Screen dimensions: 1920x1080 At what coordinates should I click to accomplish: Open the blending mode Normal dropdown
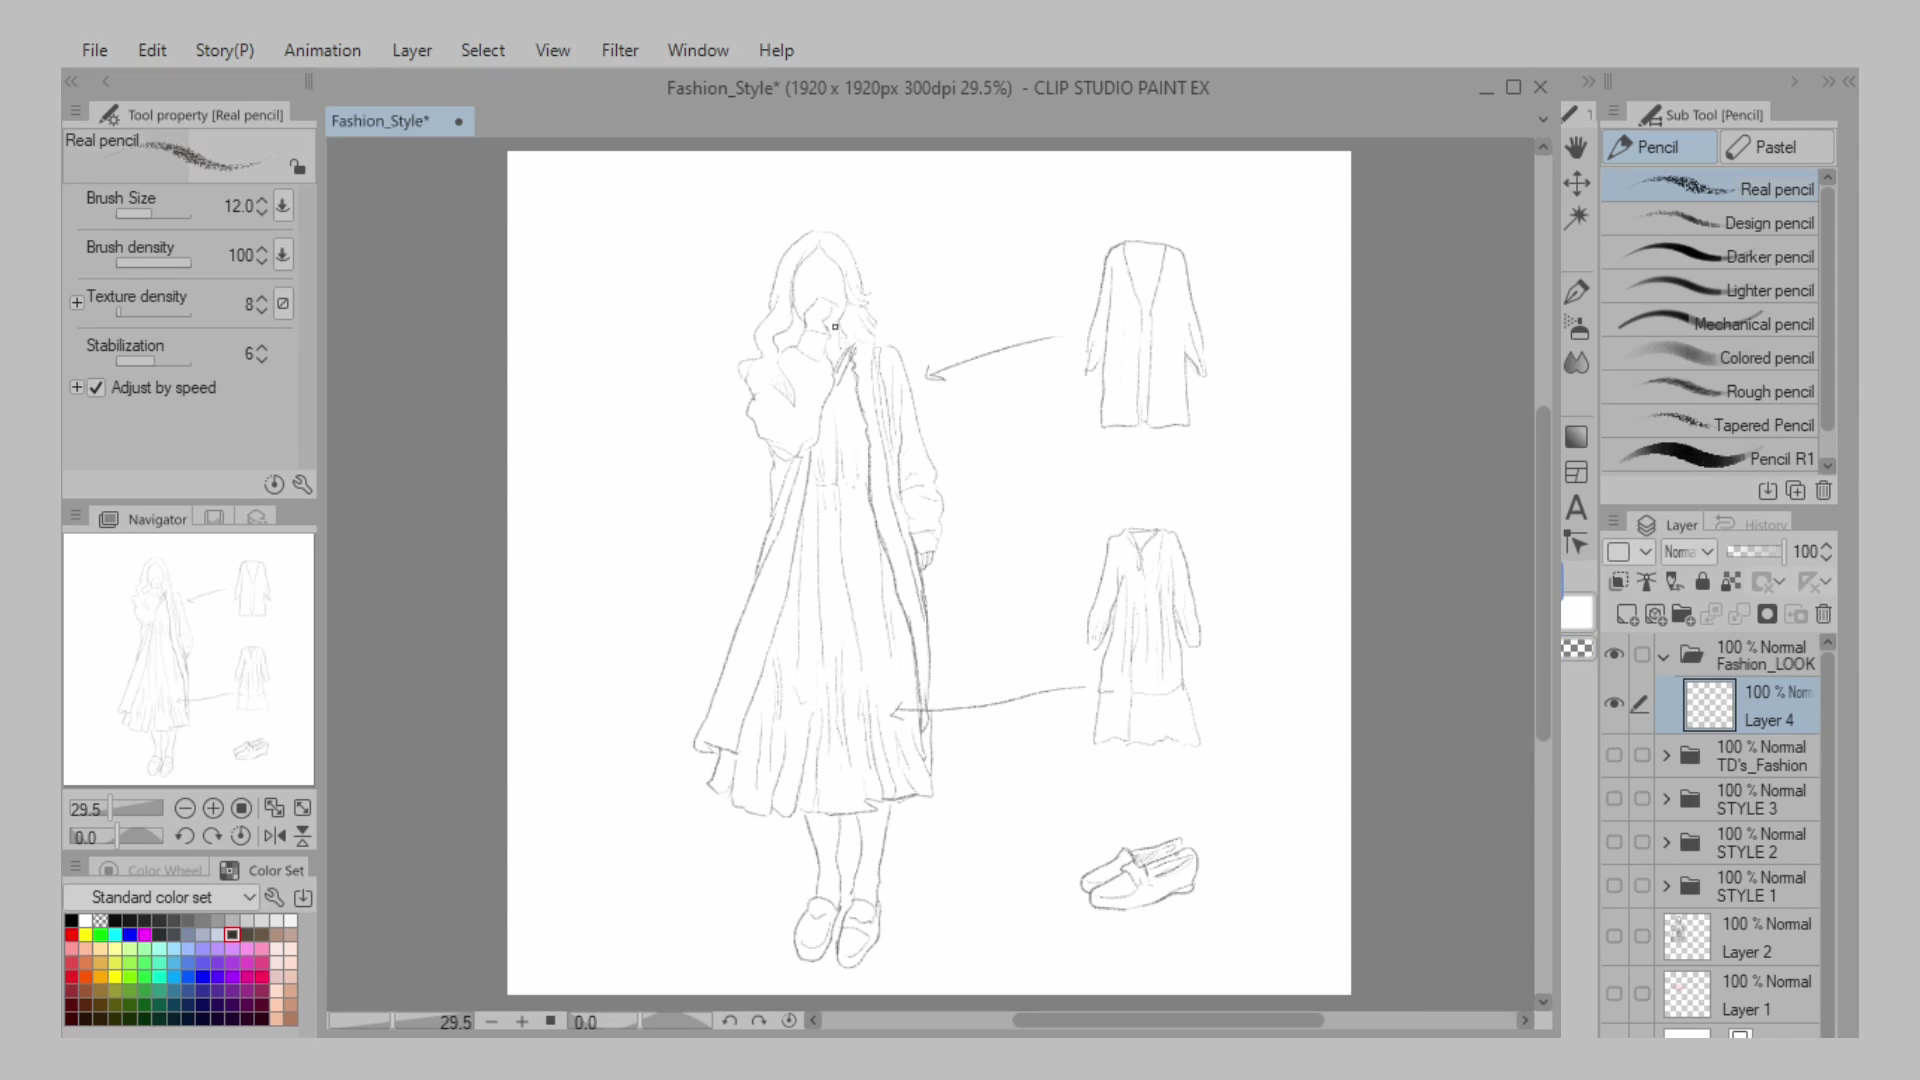pyautogui.click(x=1688, y=551)
